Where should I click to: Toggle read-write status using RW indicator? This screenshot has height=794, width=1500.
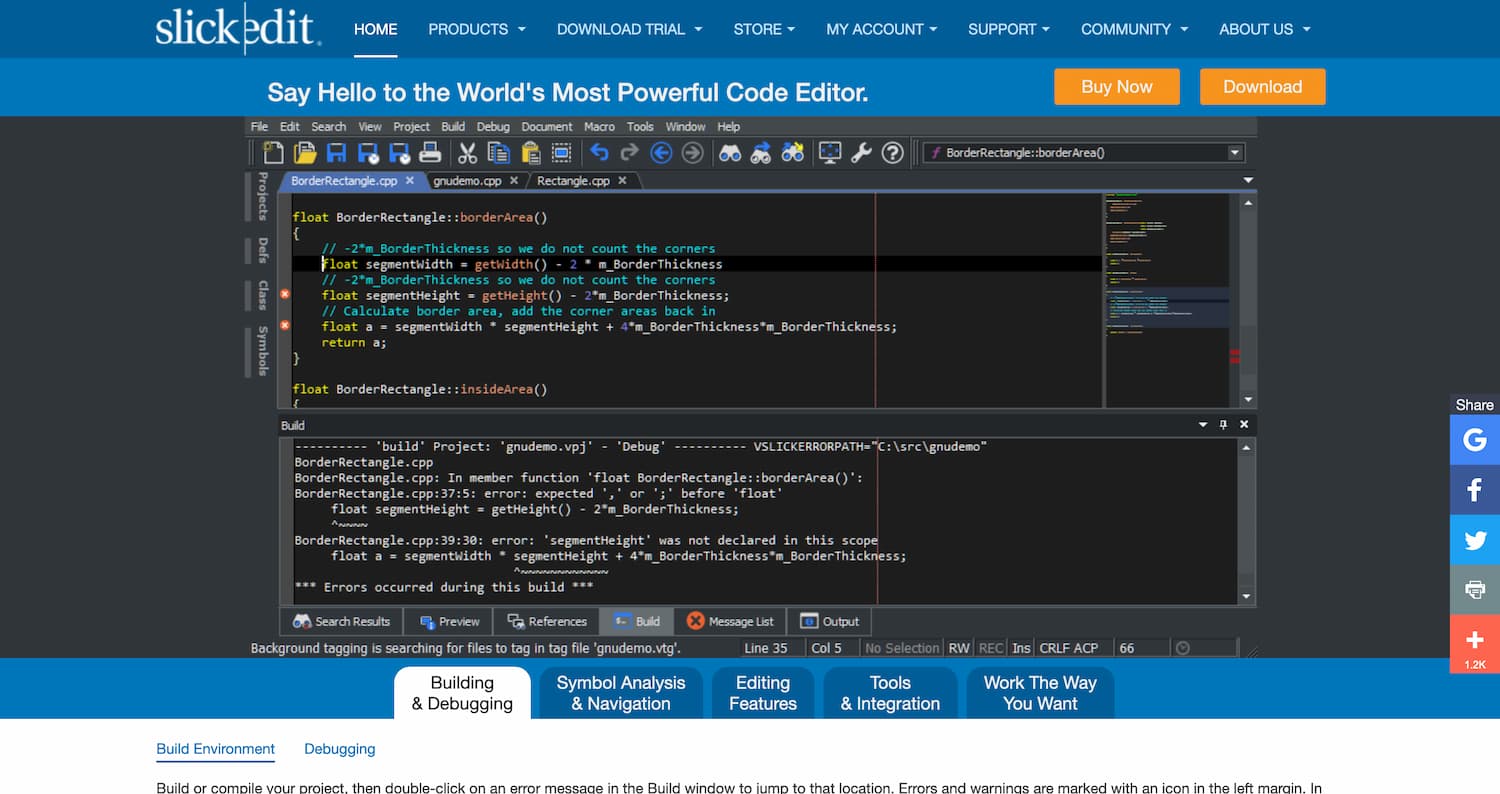[x=957, y=647]
